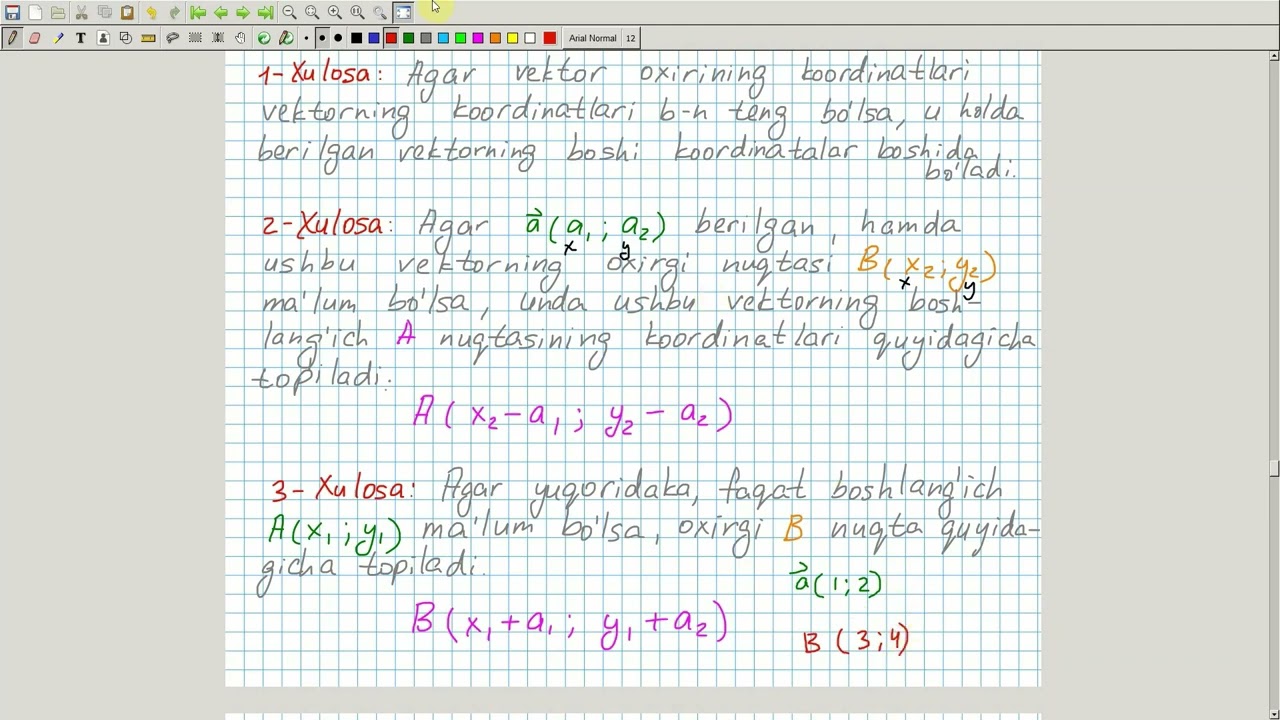Choose thick pen thickness
This screenshot has width=1280, height=720.
point(338,38)
